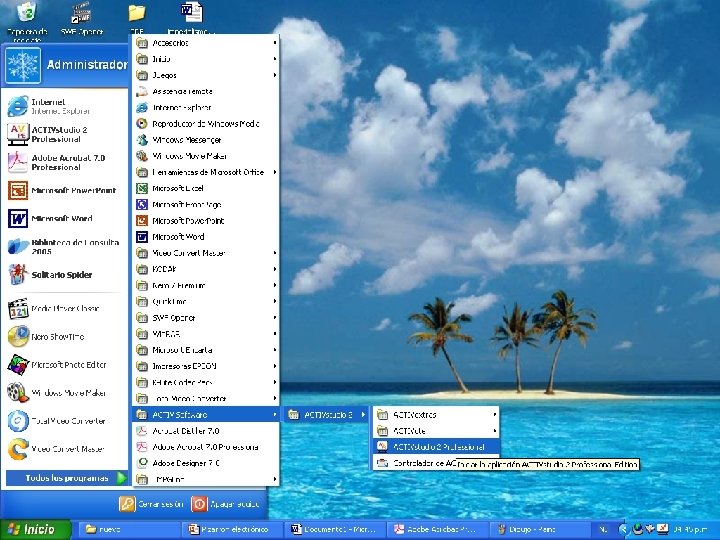Expand the ACTIVextras submenu

pyautogui.click(x=436, y=415)
